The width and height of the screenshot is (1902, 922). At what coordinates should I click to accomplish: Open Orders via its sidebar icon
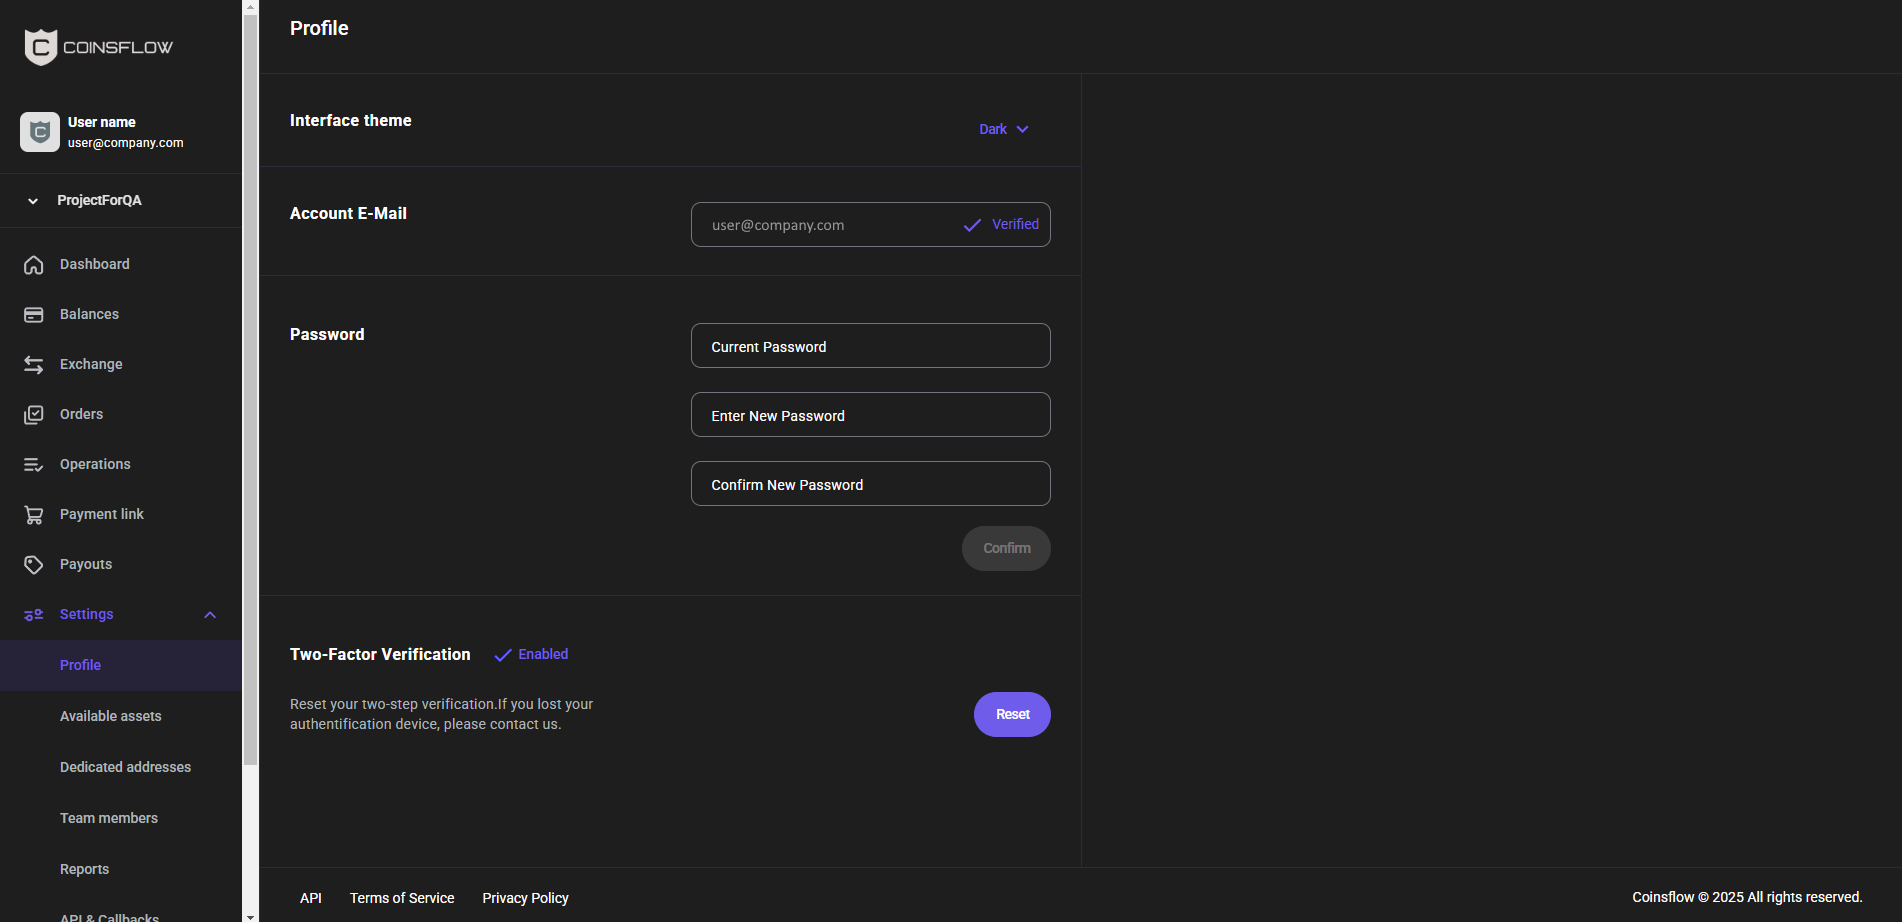pos(34,414)
